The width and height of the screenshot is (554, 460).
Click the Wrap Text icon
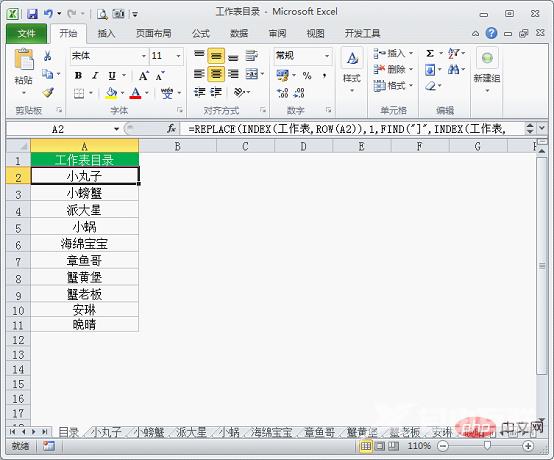tap(252, 55)
